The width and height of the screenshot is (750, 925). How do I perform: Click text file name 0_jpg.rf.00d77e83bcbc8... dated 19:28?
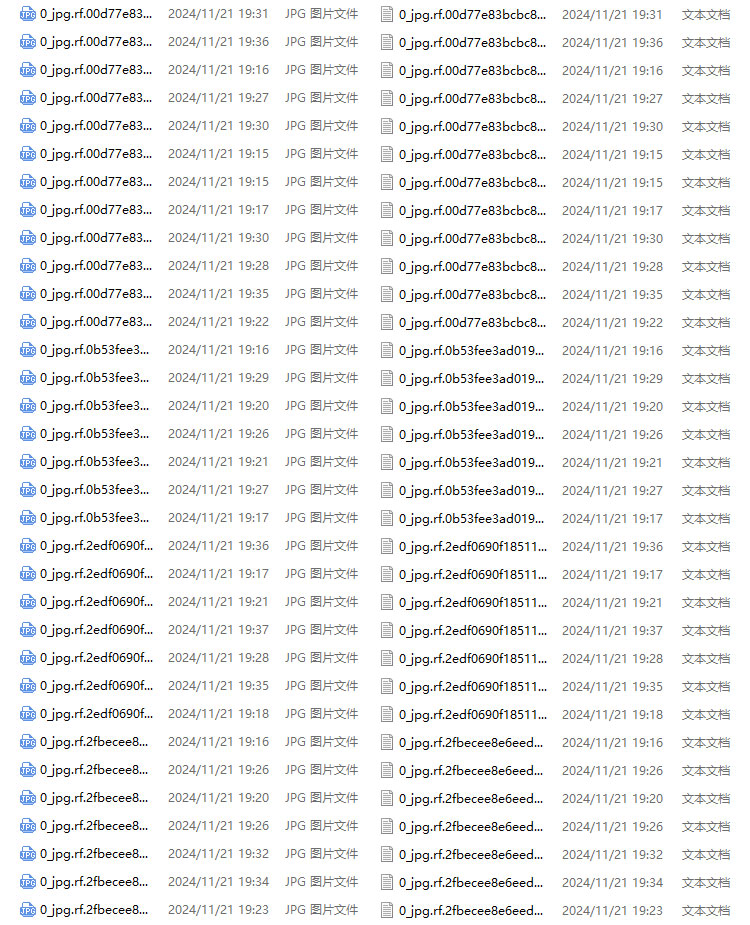coord(473,267)
